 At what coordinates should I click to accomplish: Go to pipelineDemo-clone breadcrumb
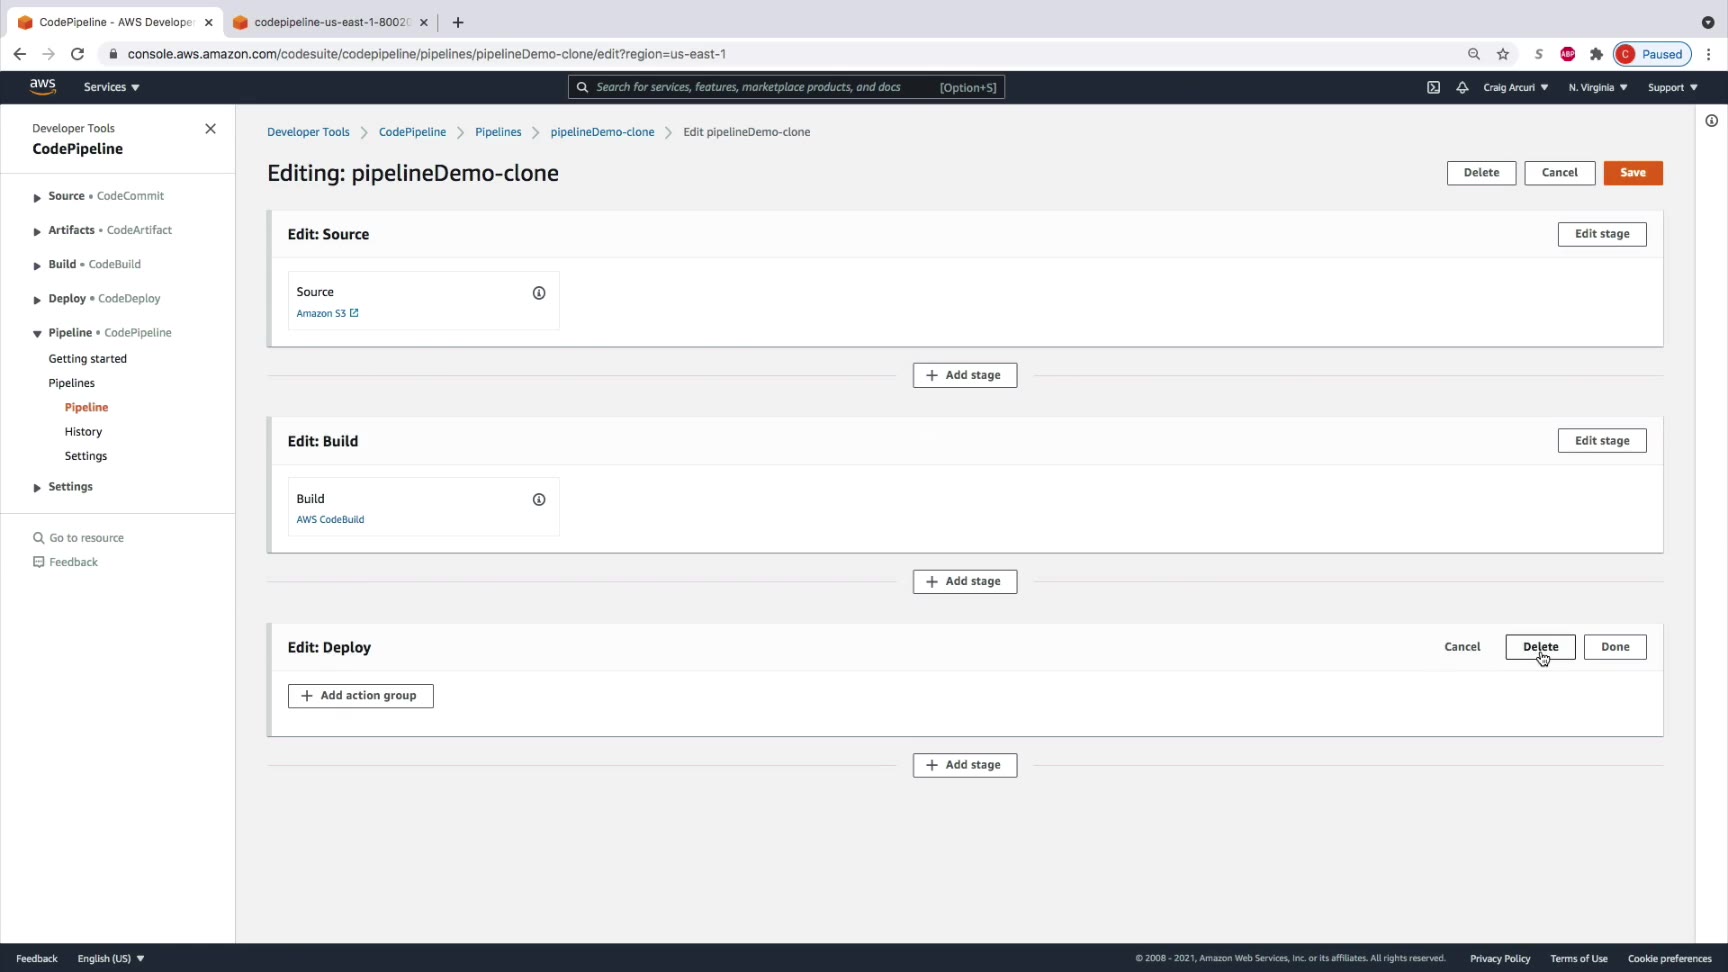click(602, 132)
